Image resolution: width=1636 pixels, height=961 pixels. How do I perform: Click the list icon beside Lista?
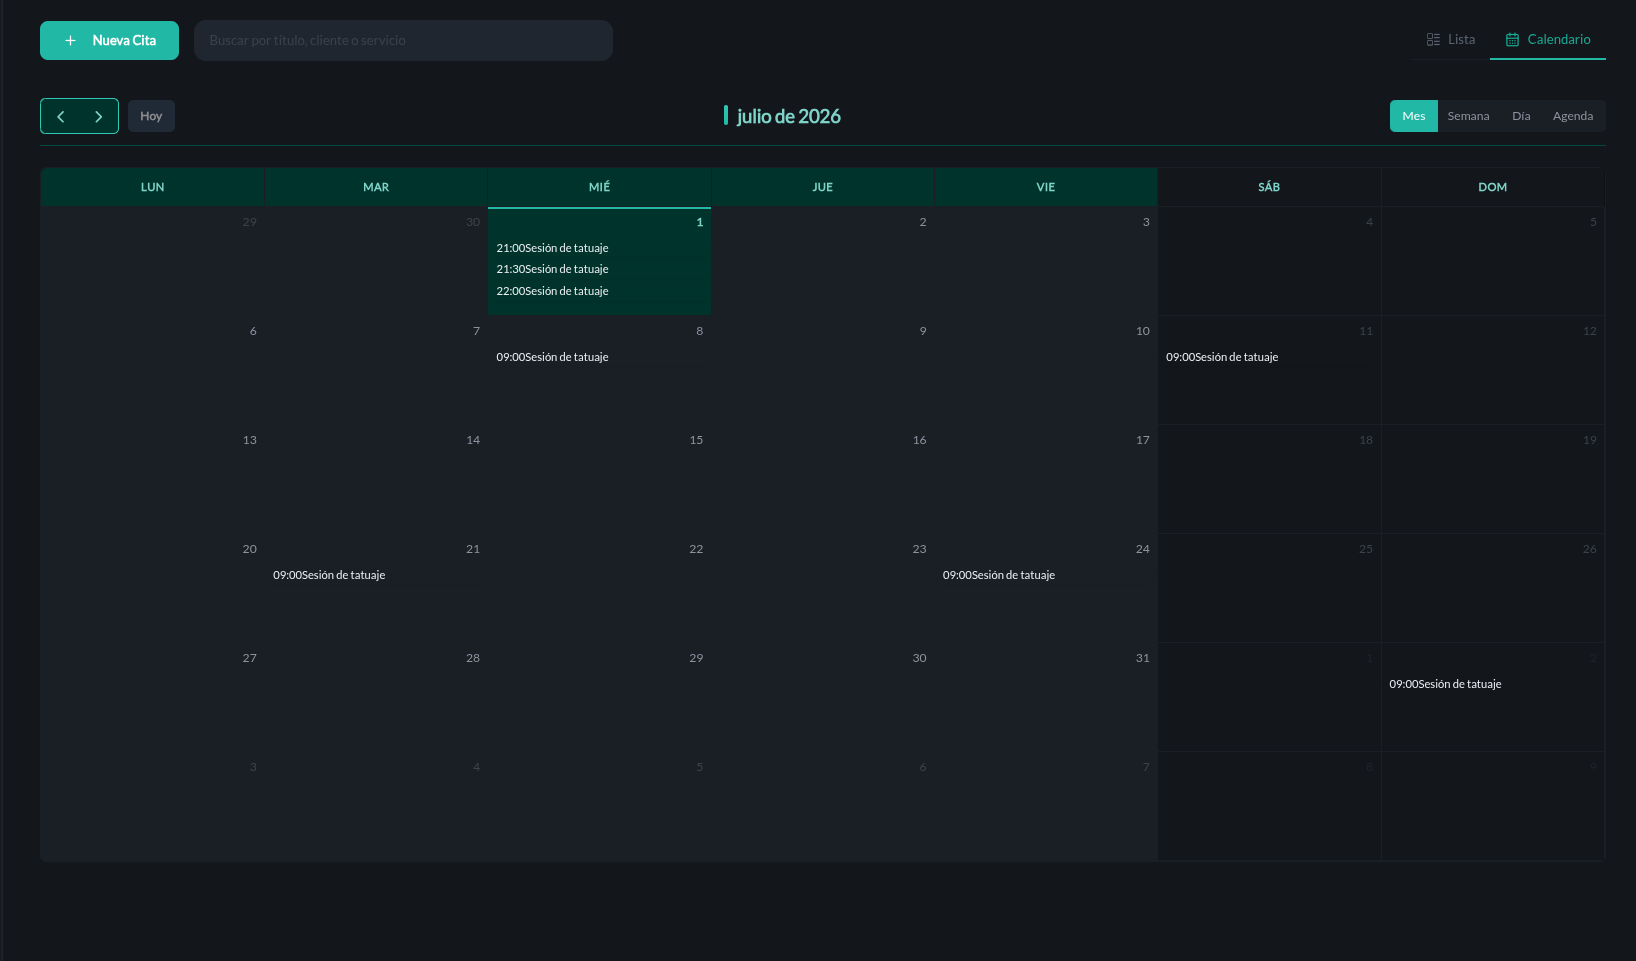1433,40
